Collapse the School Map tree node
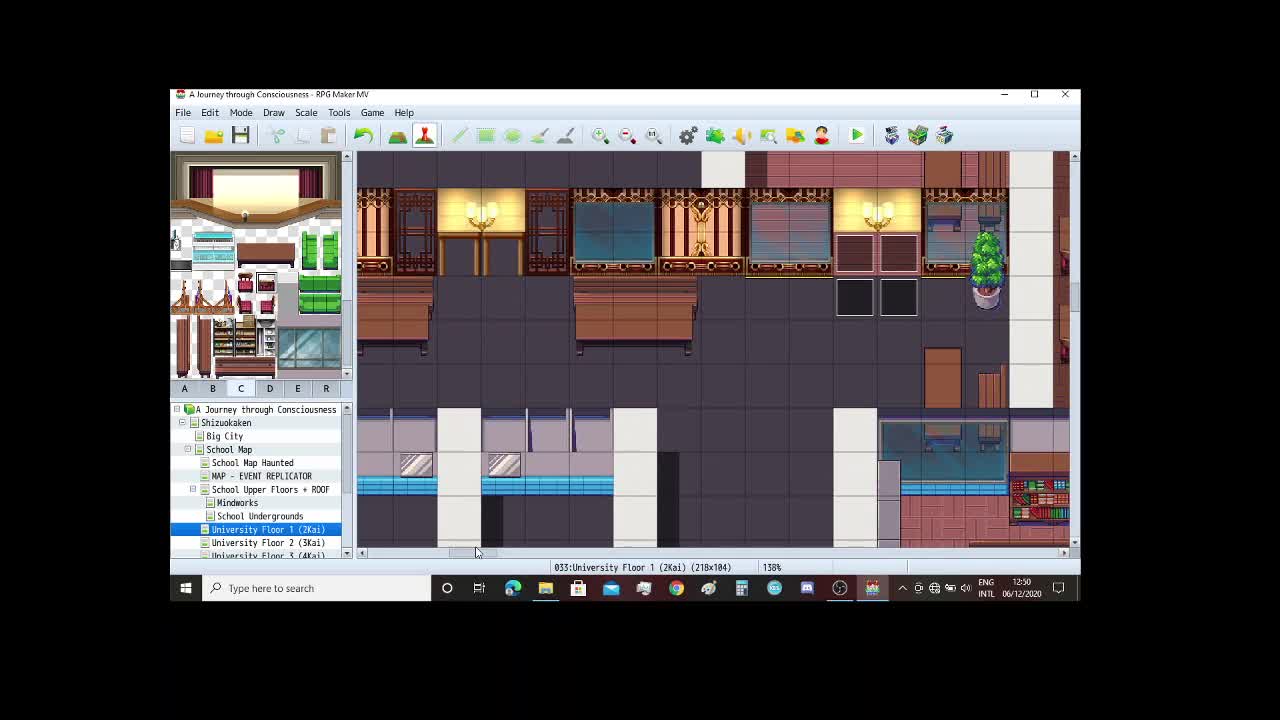Screen dimensions: 1280x720 pos(188,449)
